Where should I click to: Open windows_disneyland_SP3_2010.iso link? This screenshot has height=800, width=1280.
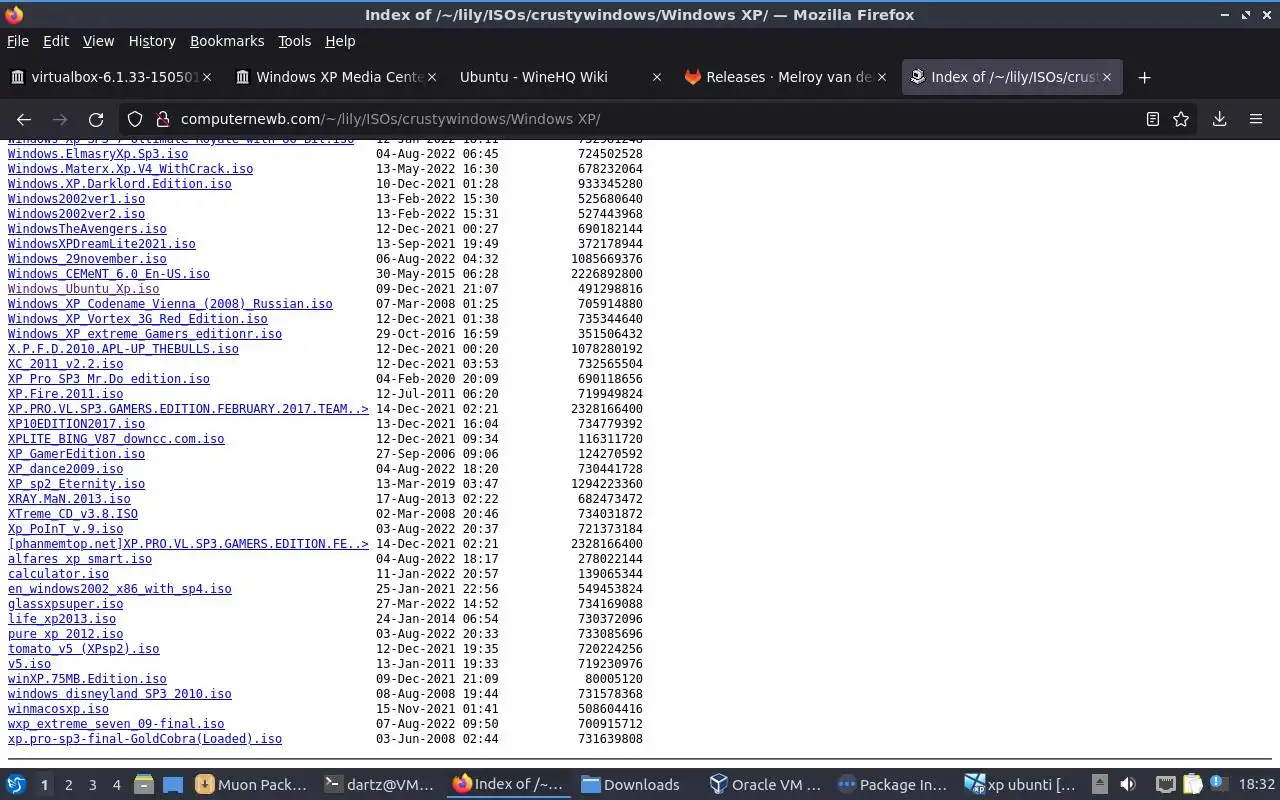tap(119, 694)
